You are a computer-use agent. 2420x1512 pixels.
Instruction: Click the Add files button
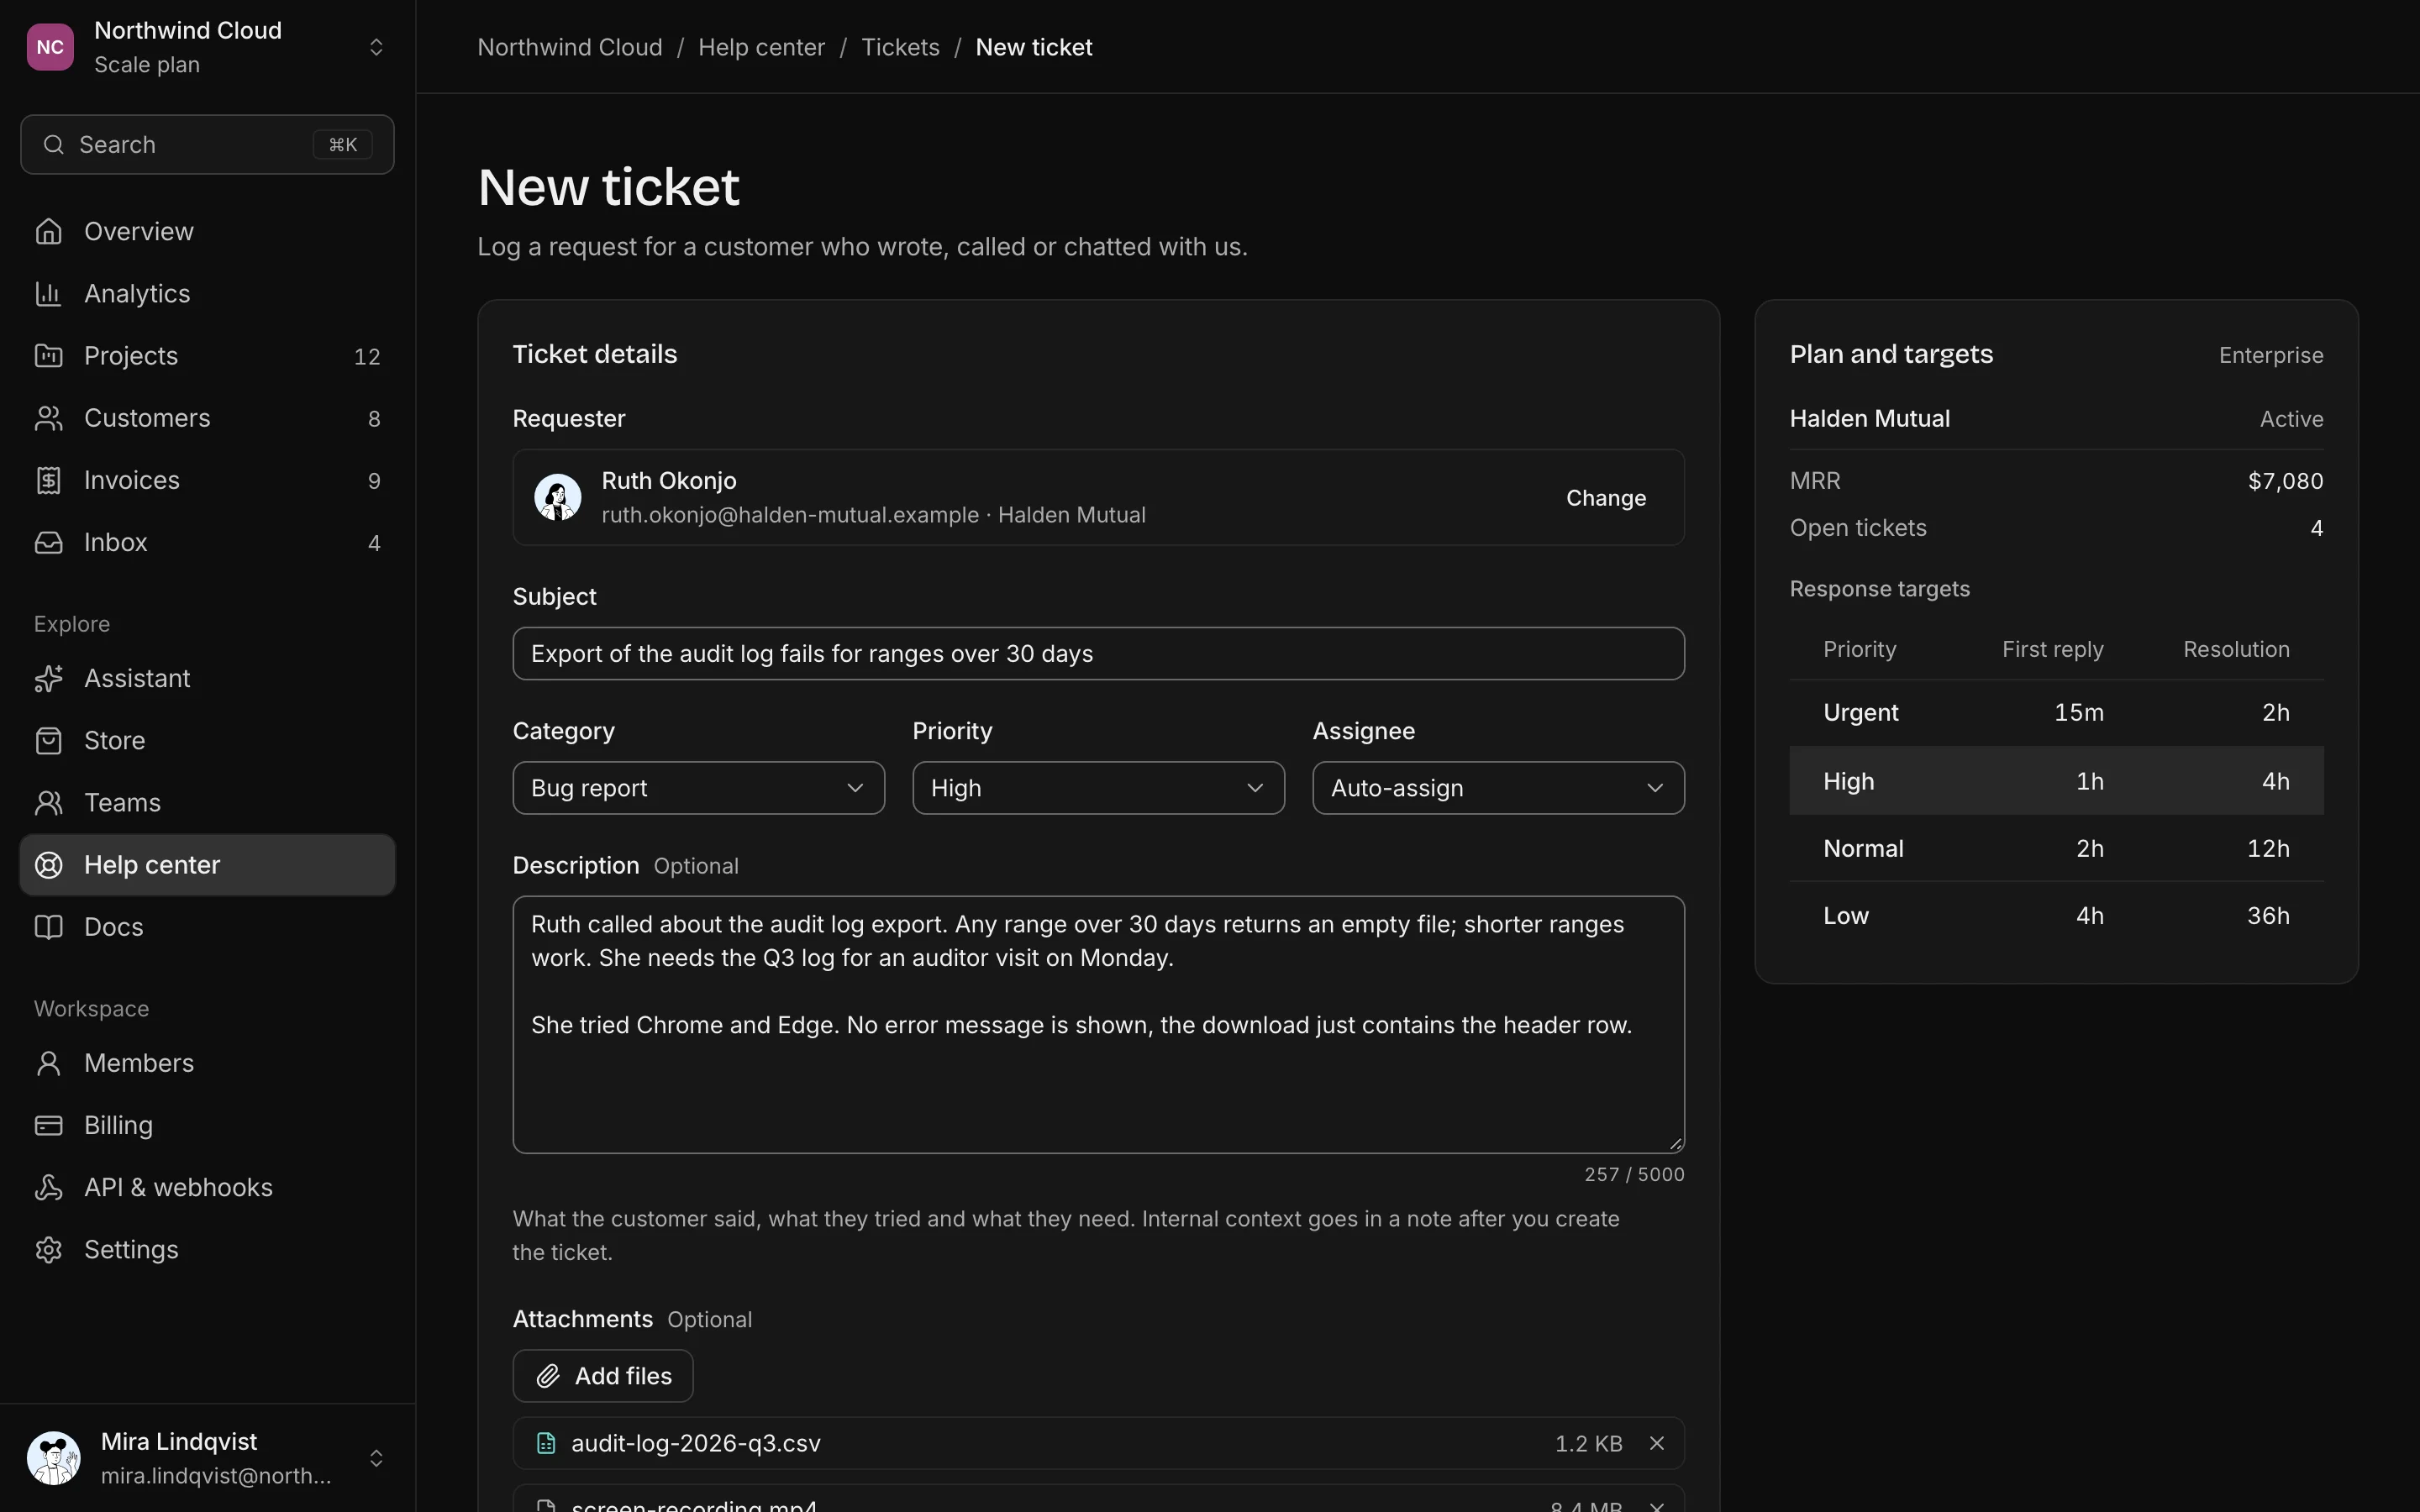(x=602, y=1375)
